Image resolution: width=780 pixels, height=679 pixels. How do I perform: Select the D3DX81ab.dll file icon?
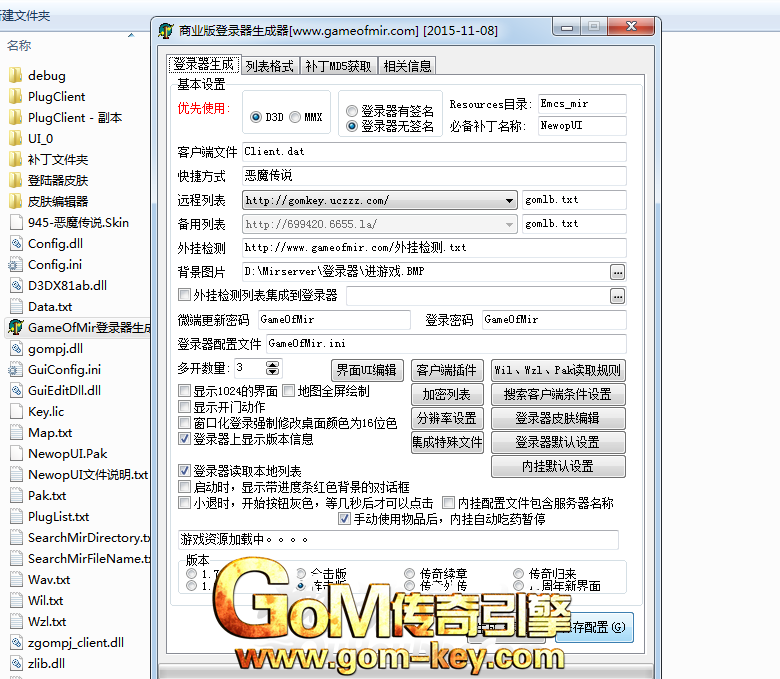[16, 285]
